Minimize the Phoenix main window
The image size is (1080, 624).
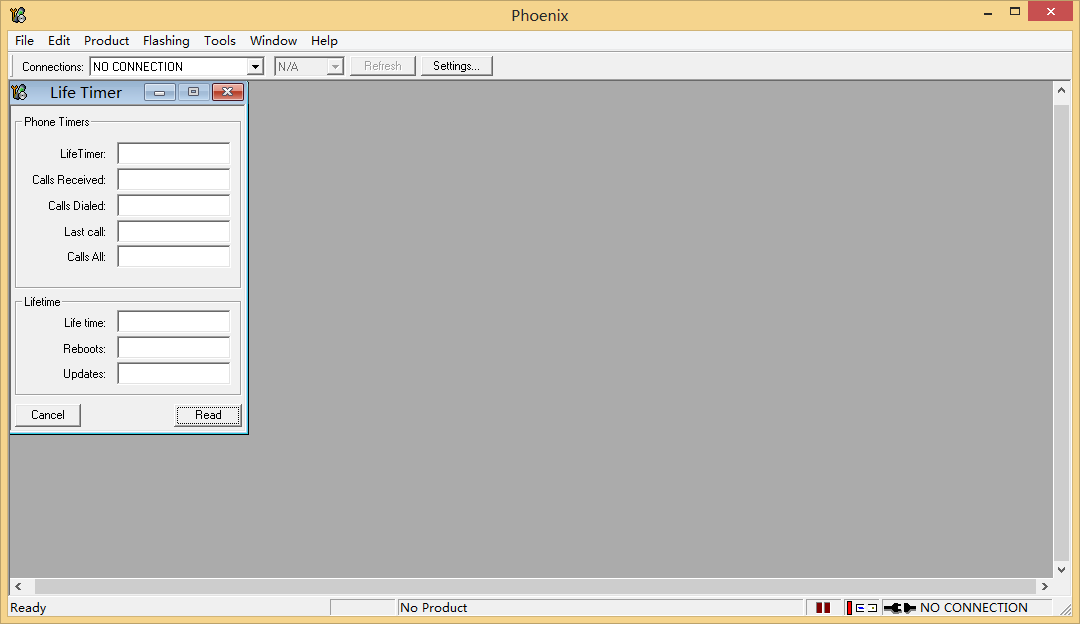coord(988,12)
